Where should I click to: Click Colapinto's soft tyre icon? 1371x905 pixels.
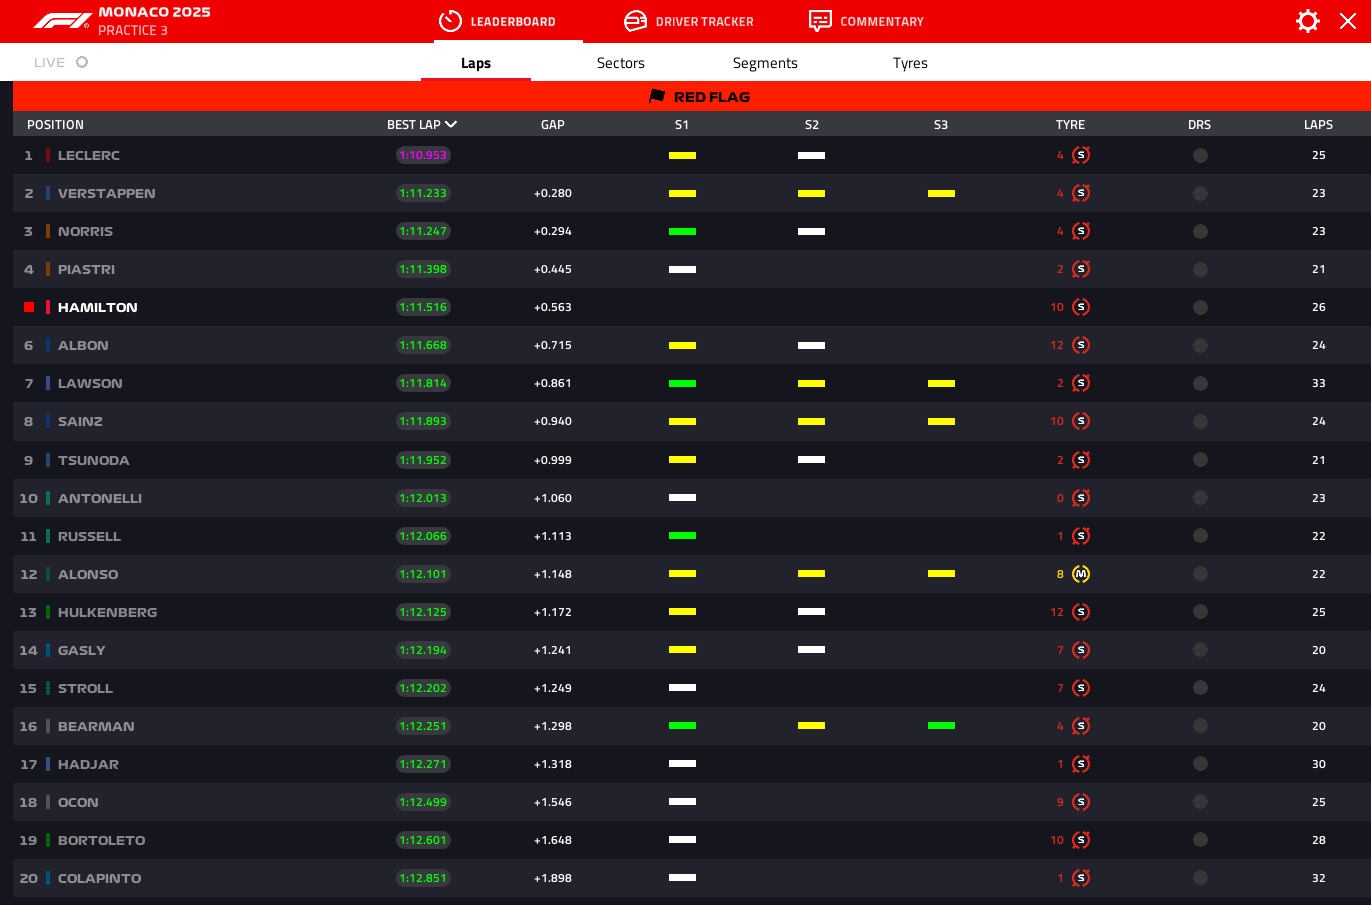click(1081, 878)
